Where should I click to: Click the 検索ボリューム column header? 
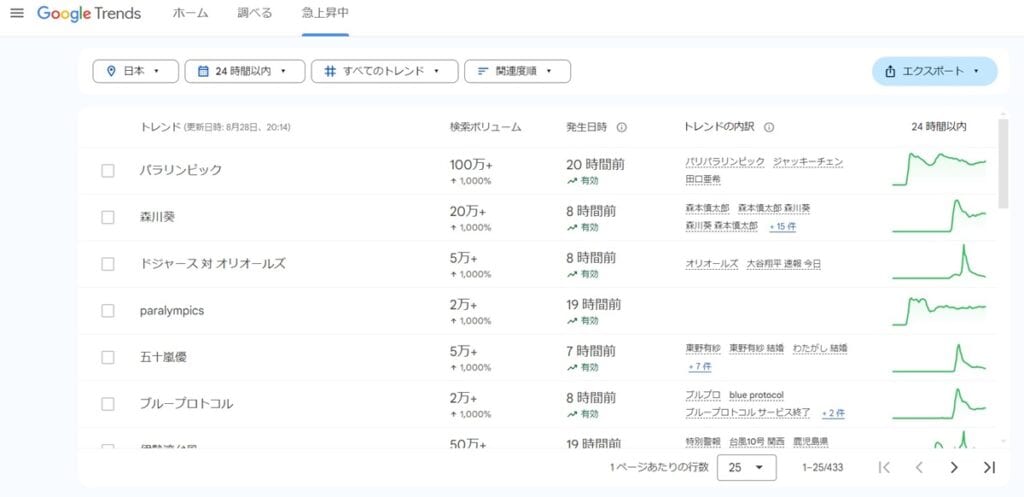[x=485, y=127]
